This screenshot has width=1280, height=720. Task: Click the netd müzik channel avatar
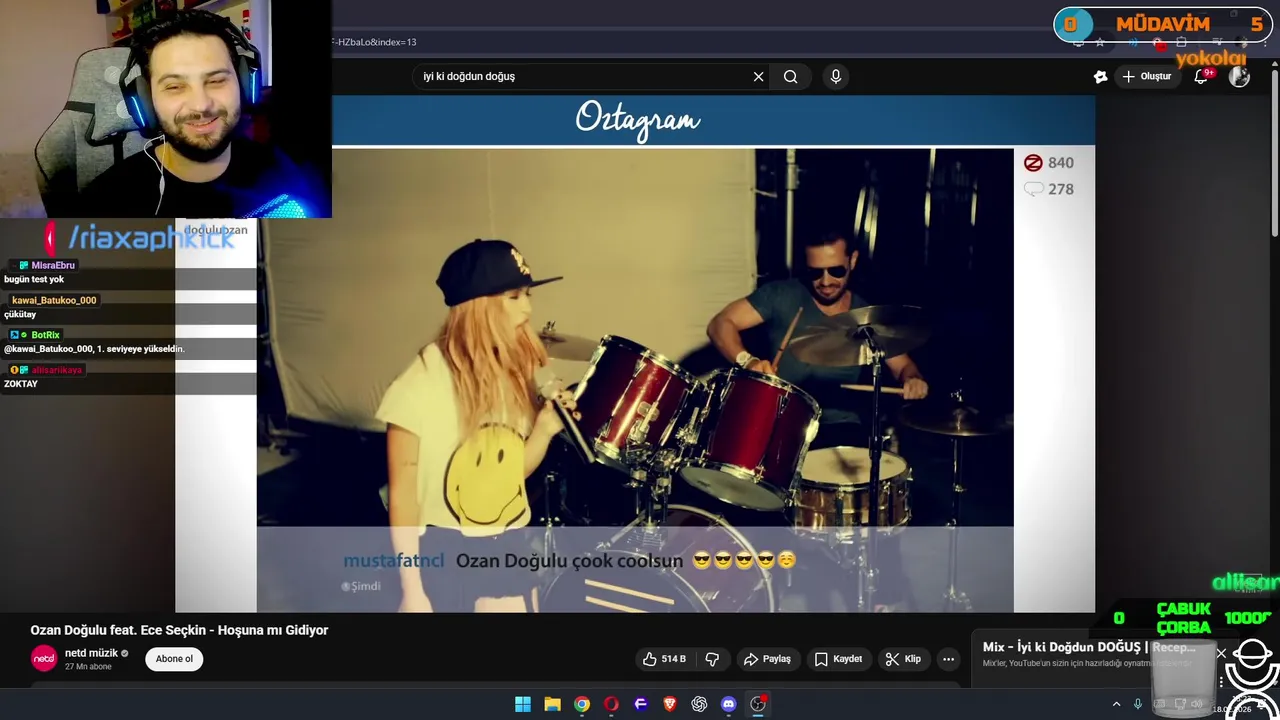pyautogui.click(x=44, y=658)
